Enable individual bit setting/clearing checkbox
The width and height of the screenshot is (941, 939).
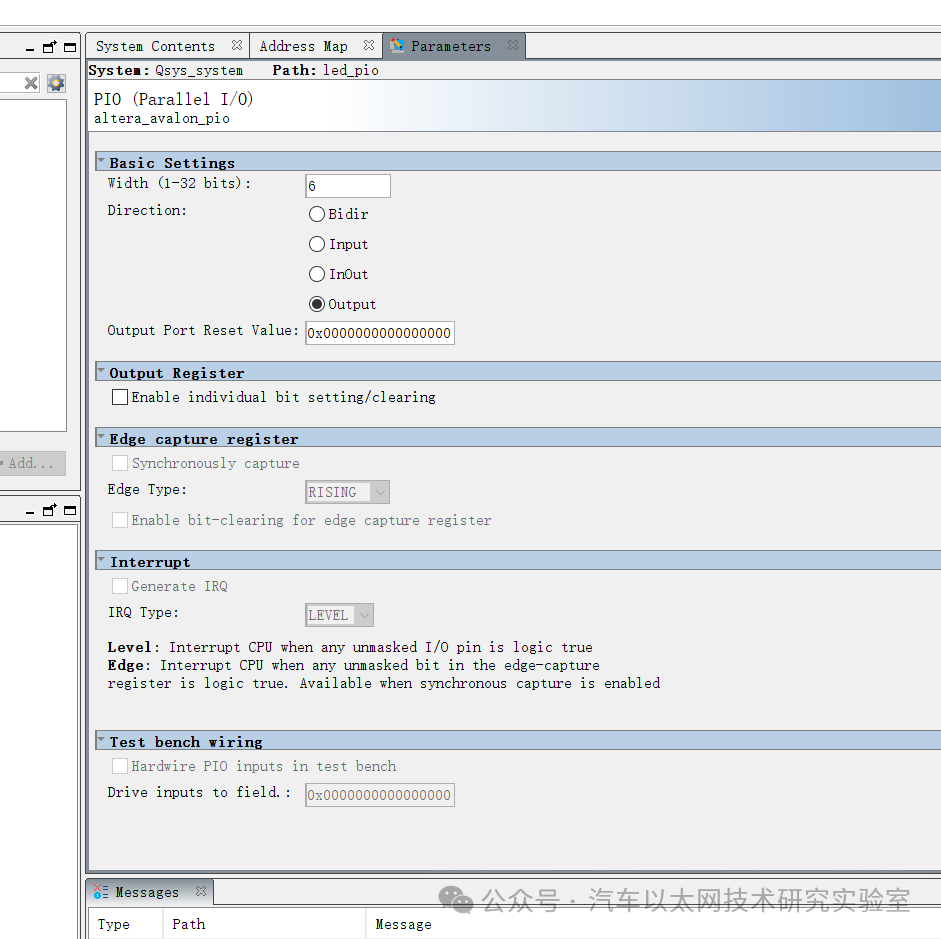tap(120, 397)
